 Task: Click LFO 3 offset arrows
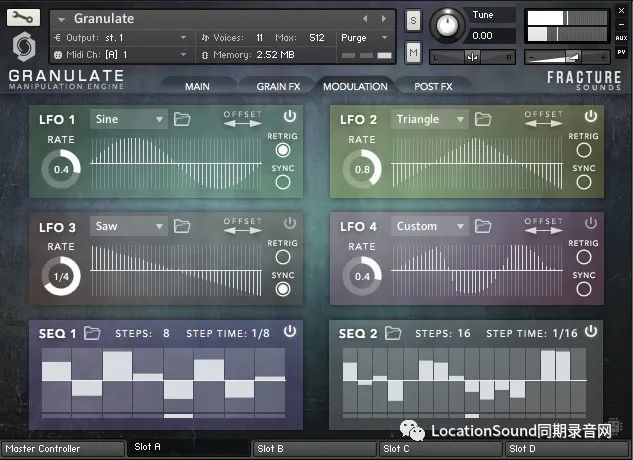tap(243, 231)
